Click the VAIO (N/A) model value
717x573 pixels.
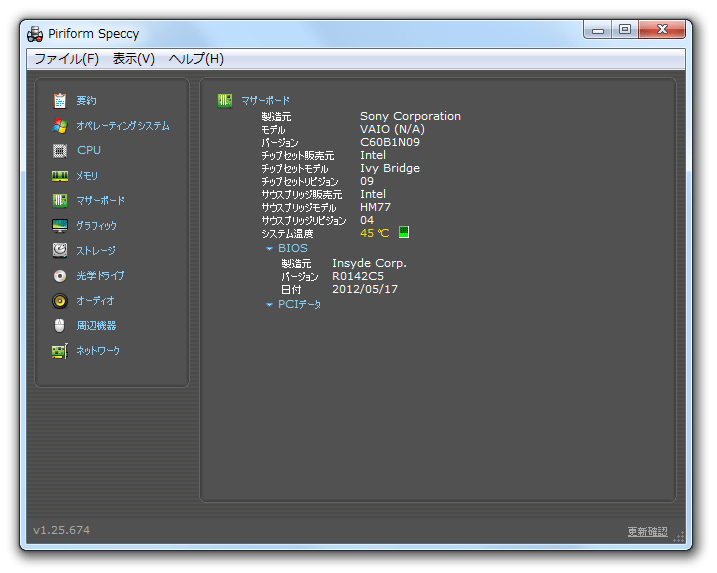click(x=392, y=129)
